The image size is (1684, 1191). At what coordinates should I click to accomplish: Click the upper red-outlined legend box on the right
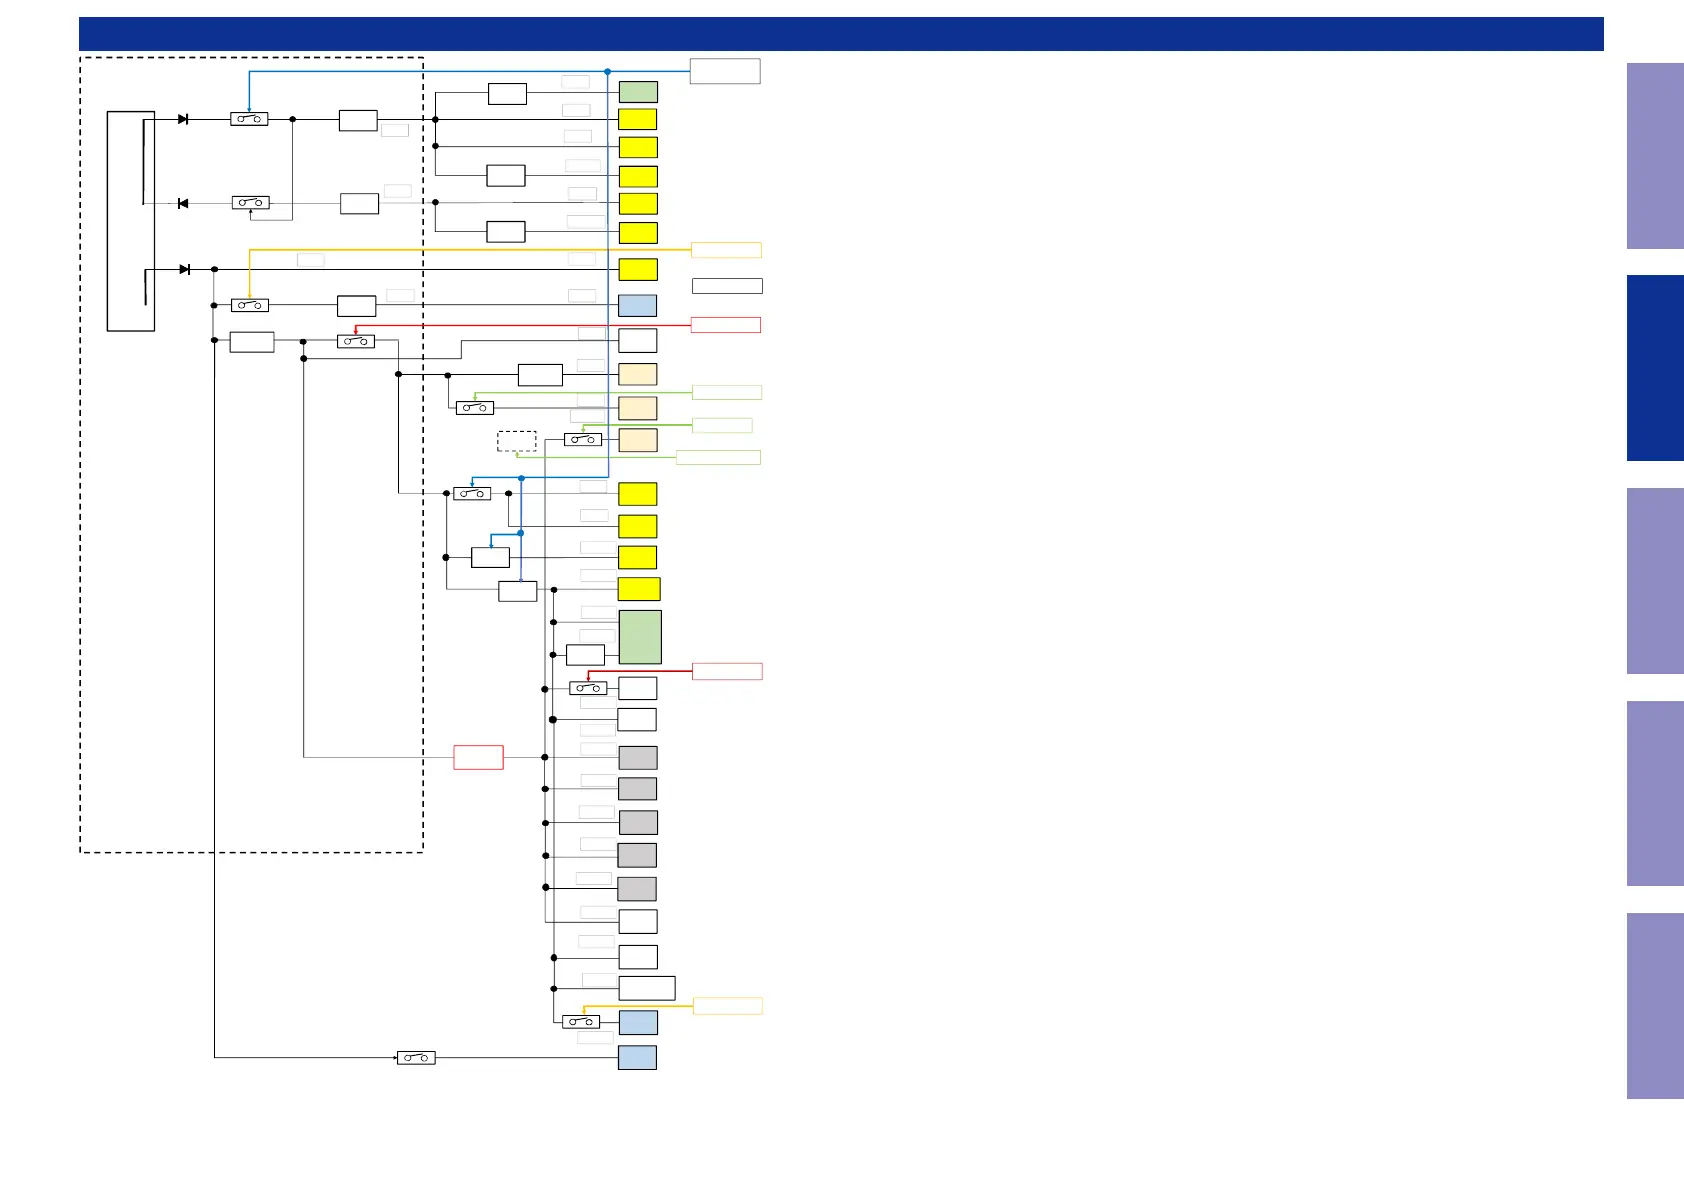726,325
